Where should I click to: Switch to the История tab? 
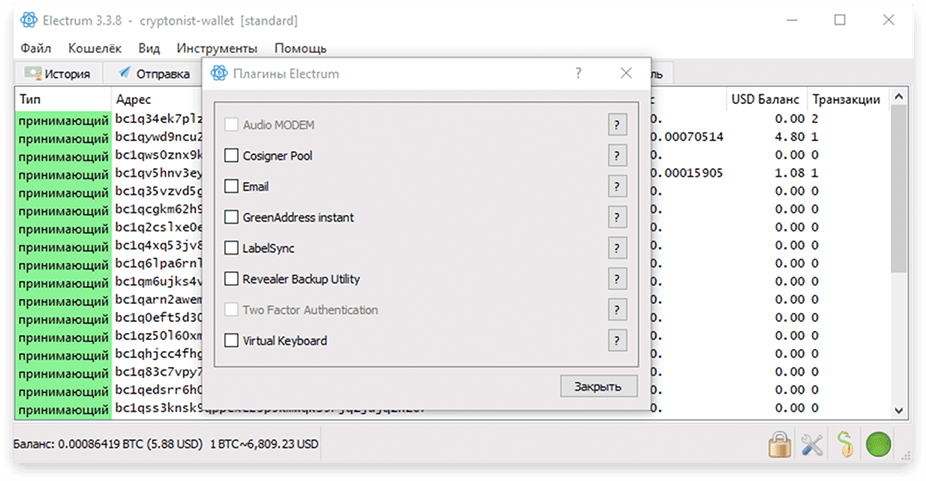[x=57, y=74]
